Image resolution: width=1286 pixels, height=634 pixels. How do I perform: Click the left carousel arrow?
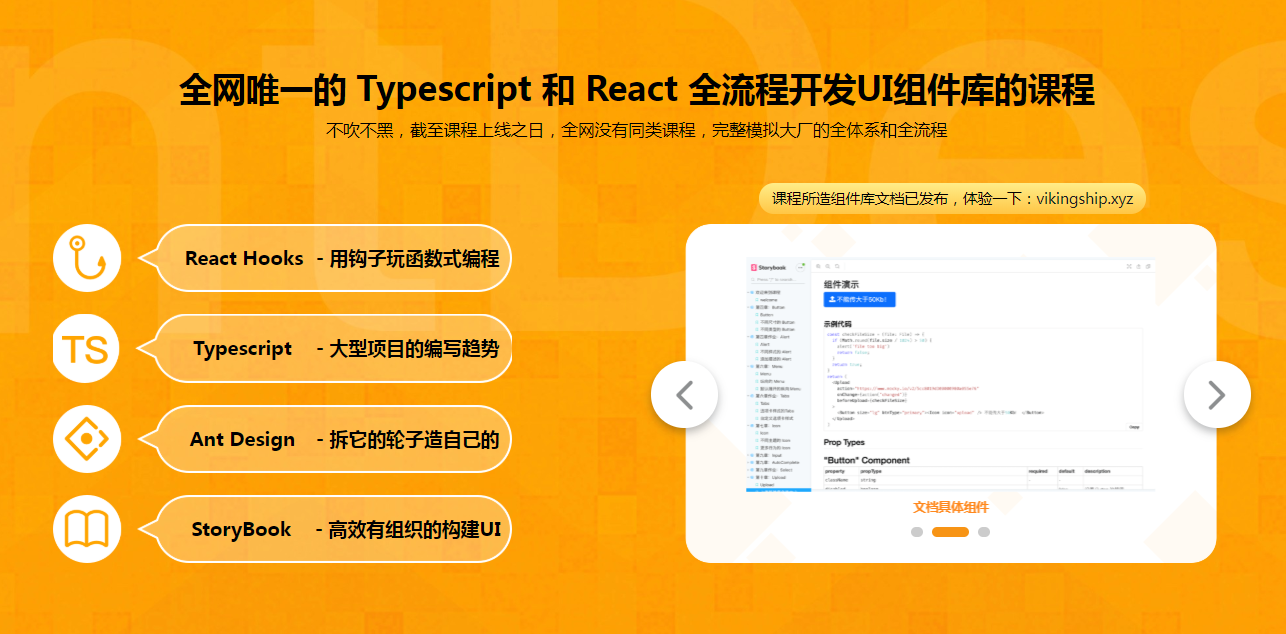[x=684, y=394]
